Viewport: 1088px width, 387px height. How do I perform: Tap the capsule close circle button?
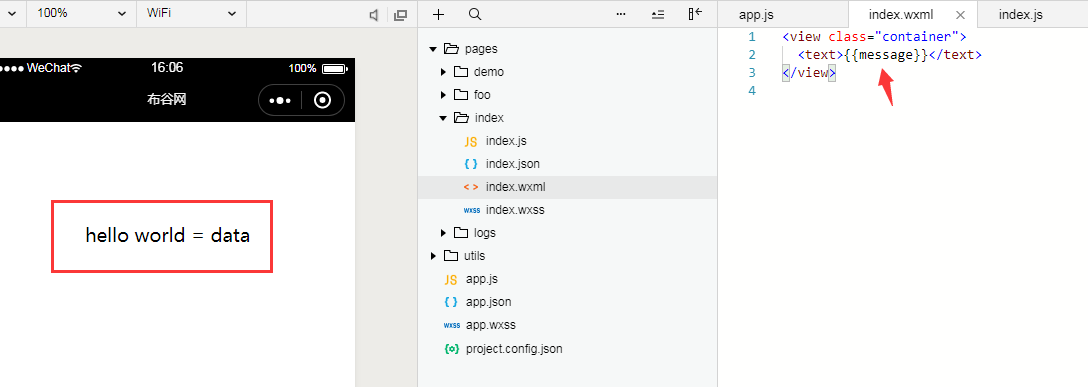(x=323, y=101)
